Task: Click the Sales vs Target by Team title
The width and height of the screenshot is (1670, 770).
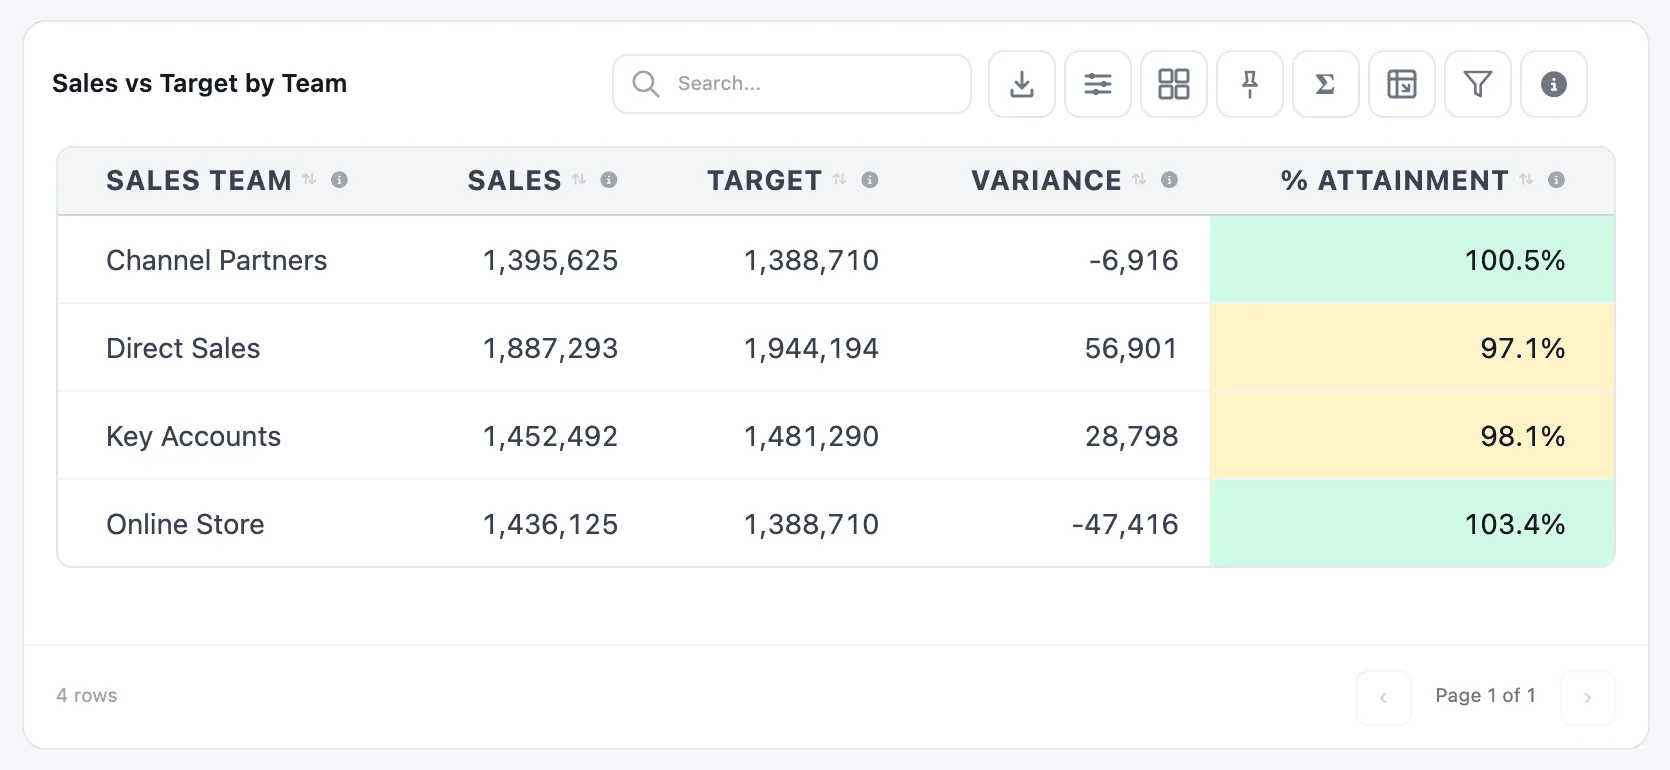Action: [199, 83]
